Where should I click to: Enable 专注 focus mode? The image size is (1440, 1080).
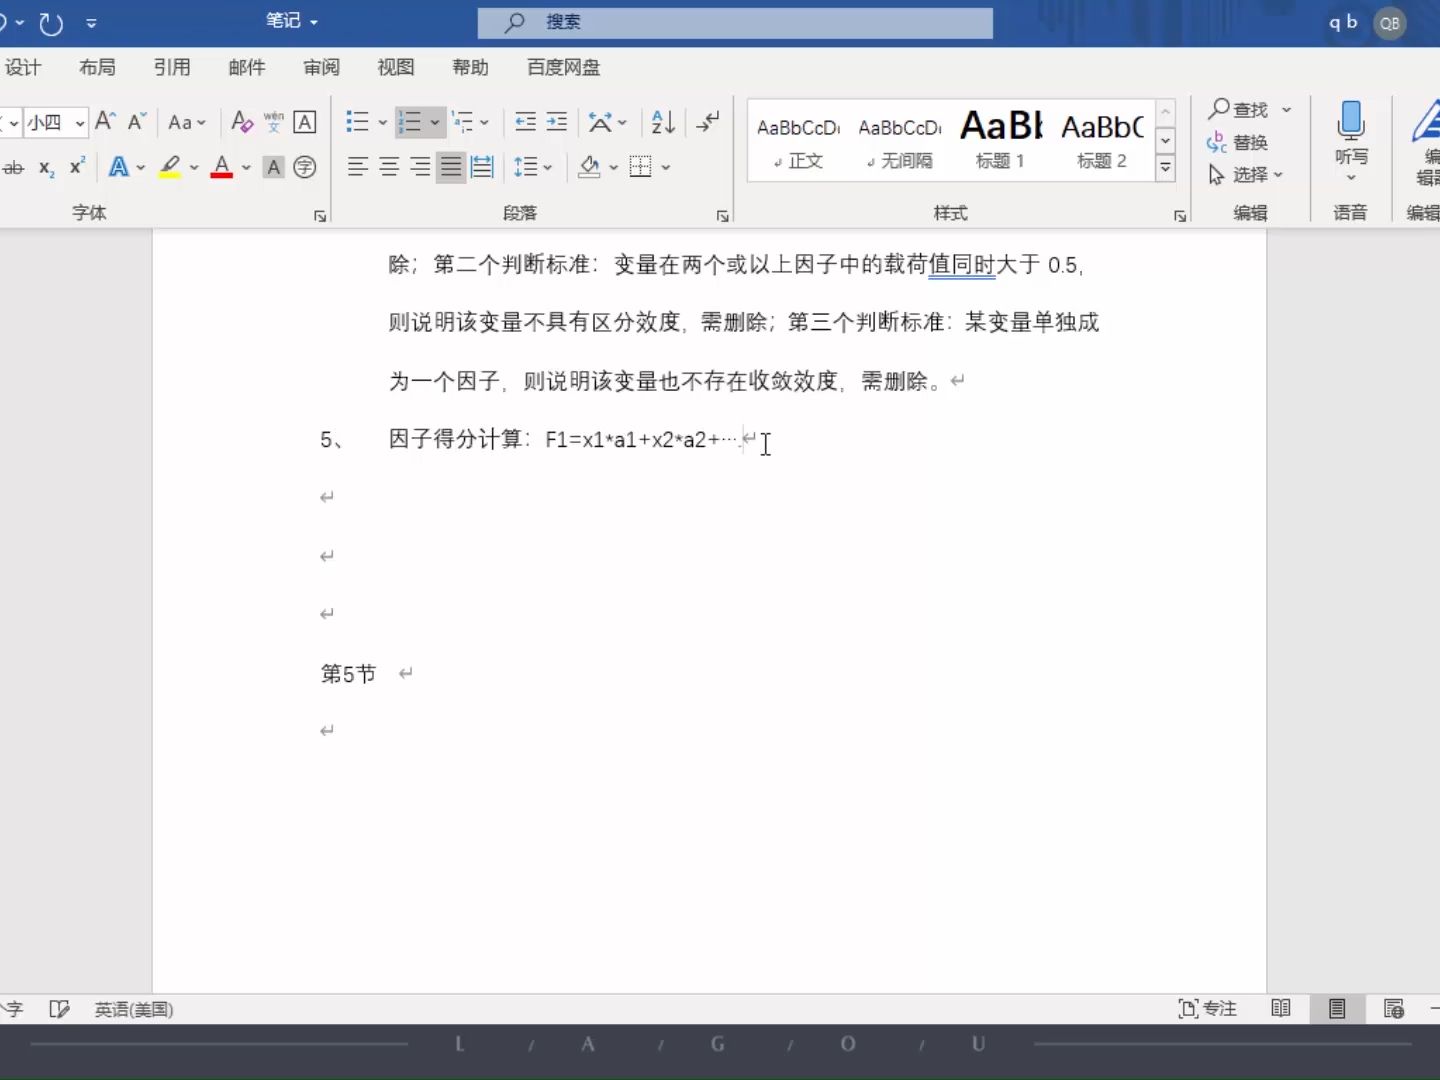[1207, 1009]
